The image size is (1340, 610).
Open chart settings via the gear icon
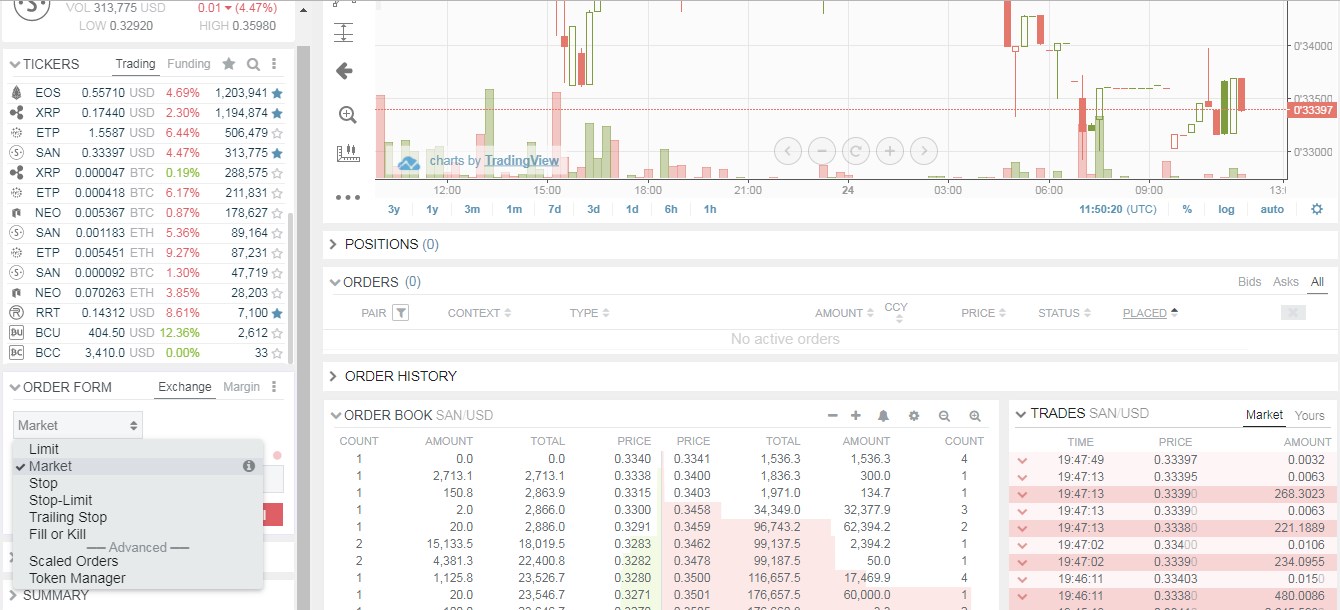click(1317, 209)
